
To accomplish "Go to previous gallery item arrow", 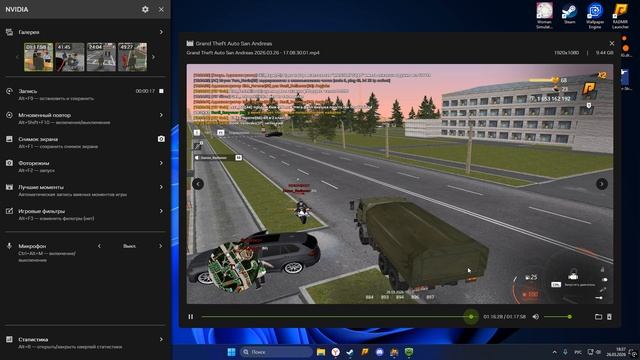I will click(198, 184).
